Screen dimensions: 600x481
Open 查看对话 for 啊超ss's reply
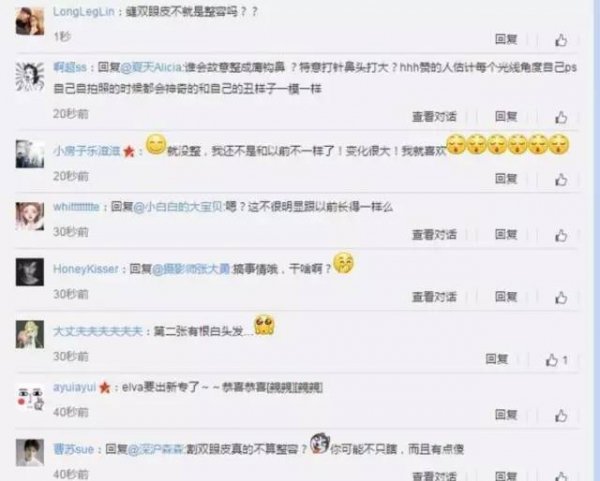coord(434,116)
